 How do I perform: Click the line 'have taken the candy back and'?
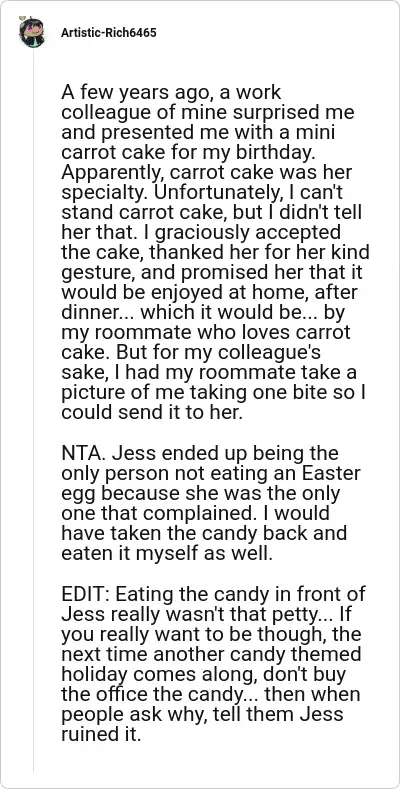click(x=204, y=533)
